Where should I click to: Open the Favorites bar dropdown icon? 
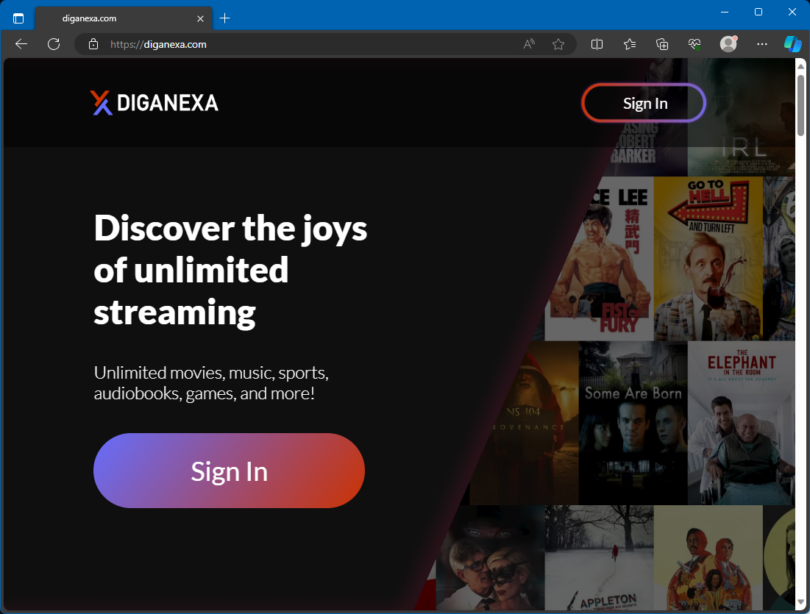(629, 44)
